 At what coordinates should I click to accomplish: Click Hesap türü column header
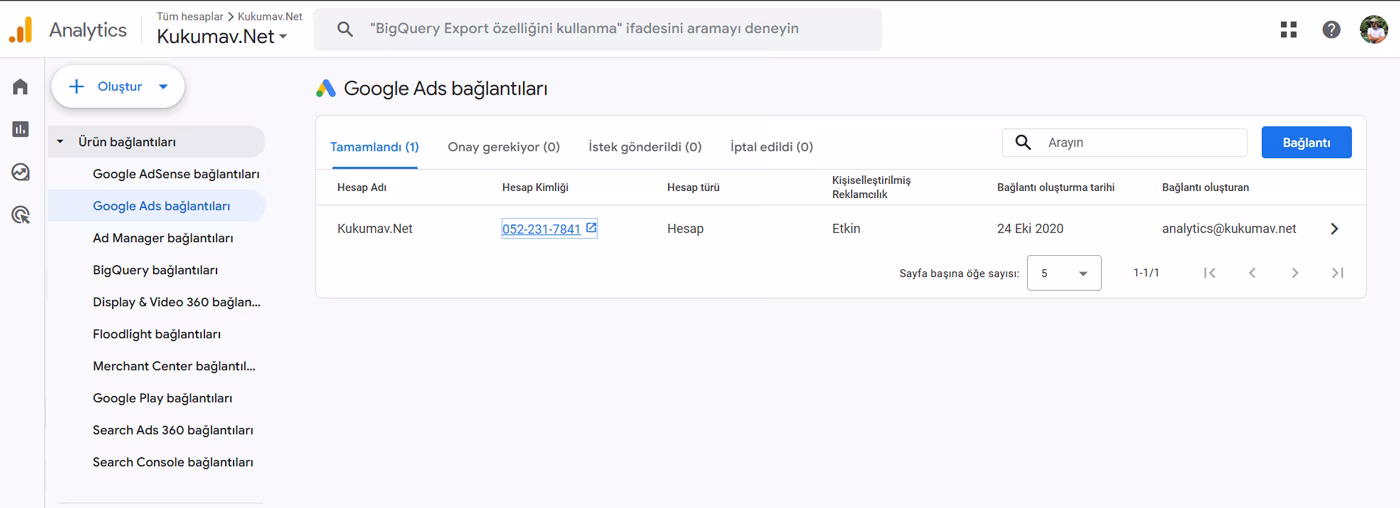click(x=693, y=187)
